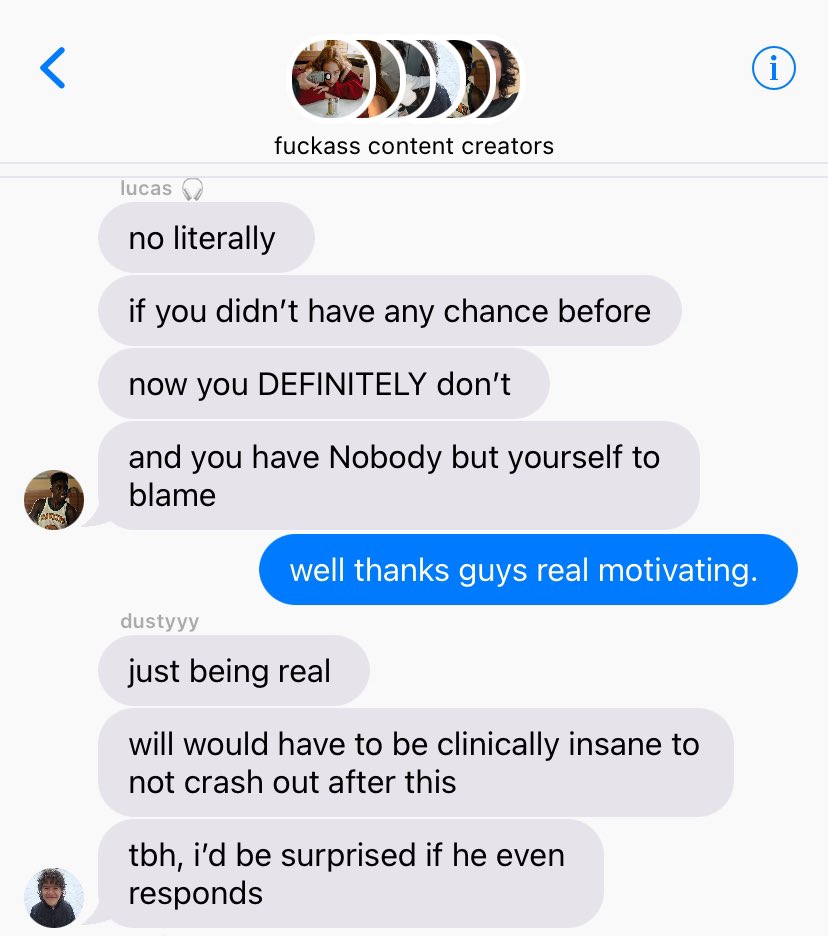Tap the blue "well thanks guys real motivating." bubble
828x936 pixels.
point(528,569)
